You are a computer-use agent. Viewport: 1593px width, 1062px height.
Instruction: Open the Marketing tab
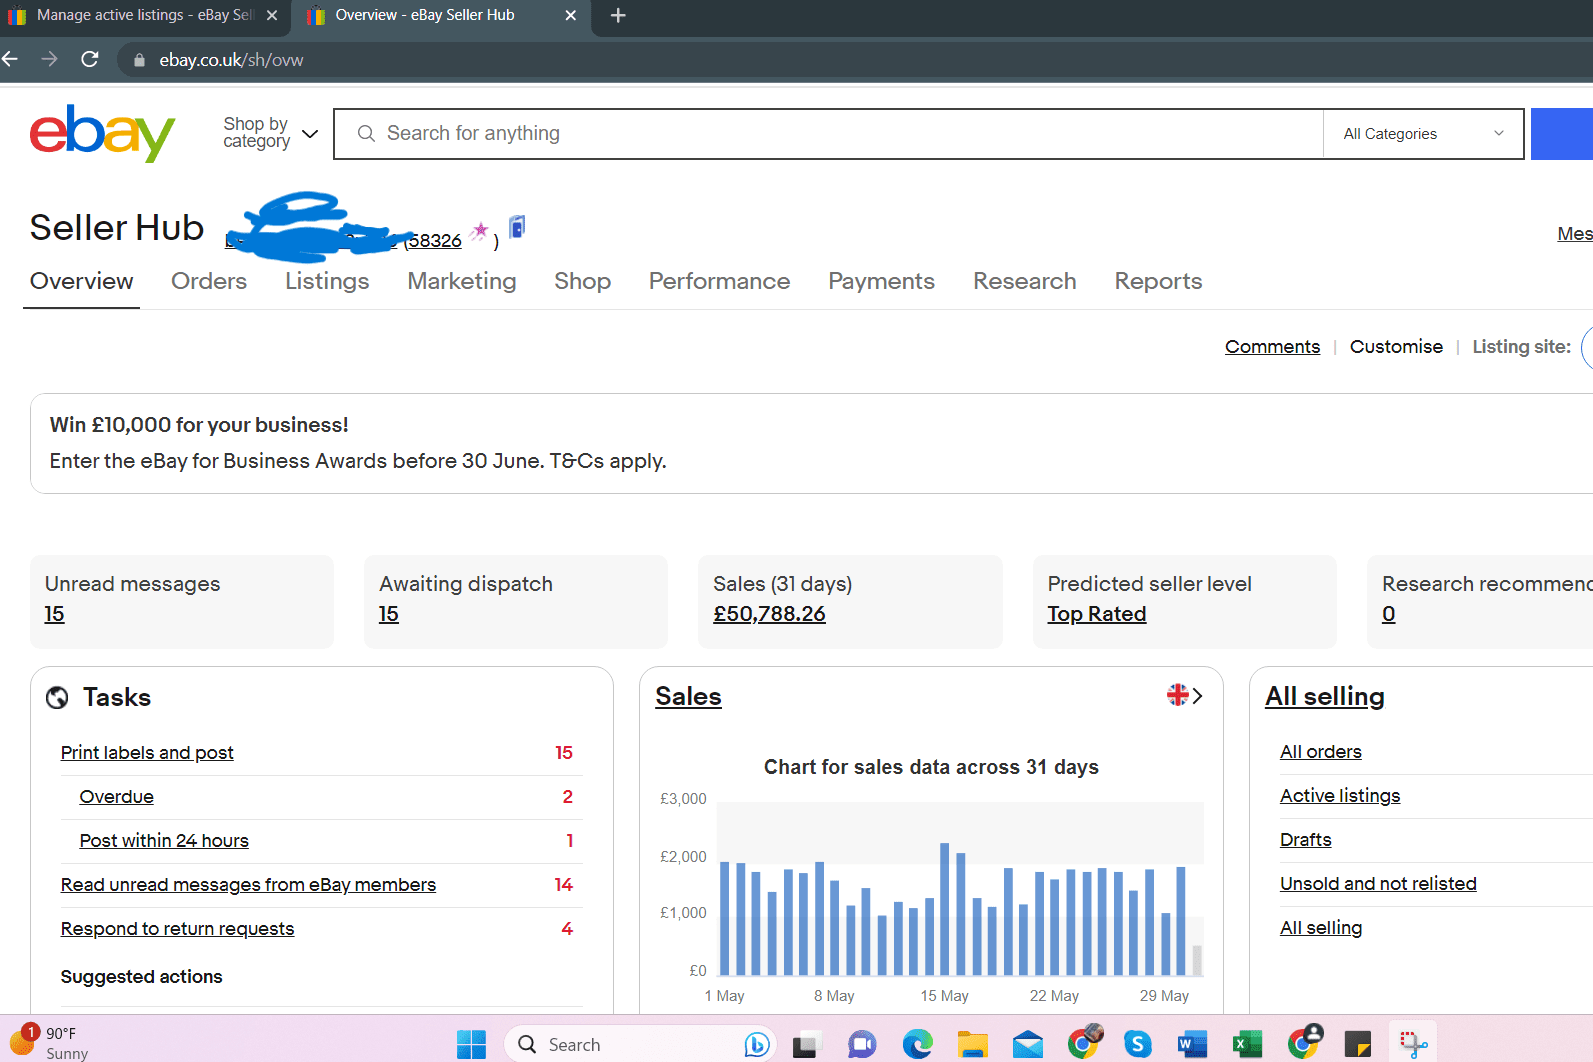click(x=462, y=281)
